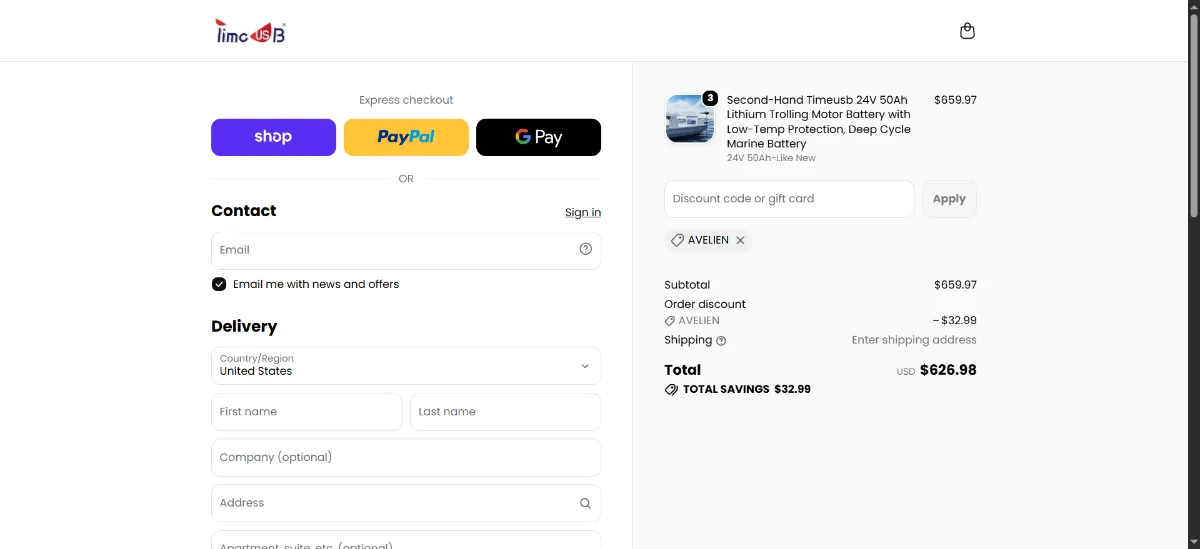Viewport: 1200px width, 549px height.
Task: Click the email help question icon
Action: click(x=586, y=249)
